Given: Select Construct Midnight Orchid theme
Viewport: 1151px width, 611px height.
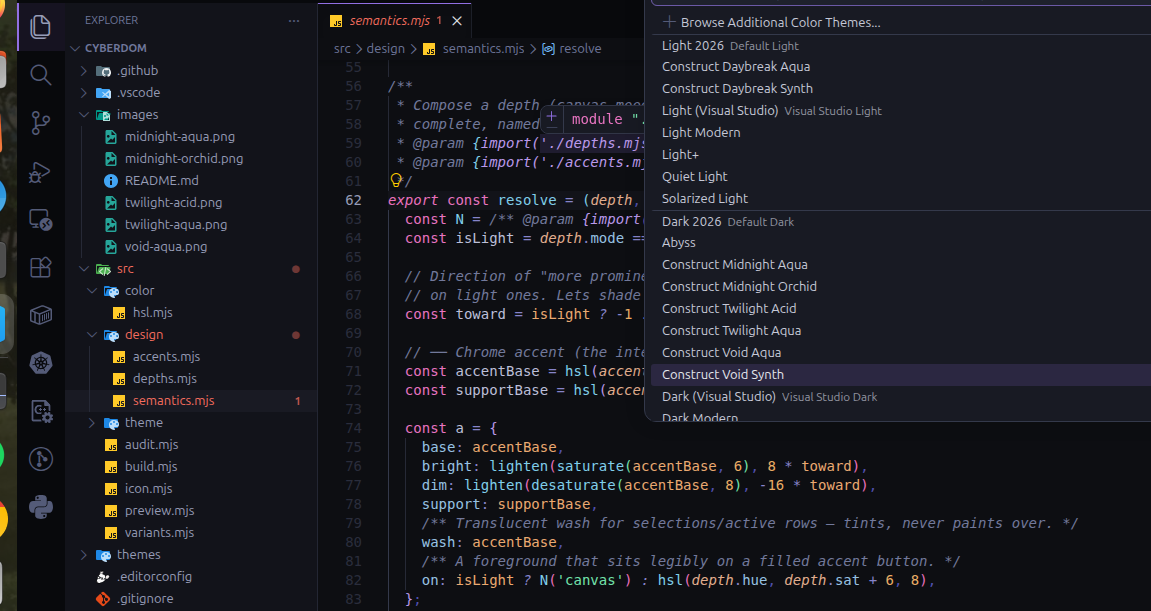Looking at the screenshot, I should click(901, 287).
